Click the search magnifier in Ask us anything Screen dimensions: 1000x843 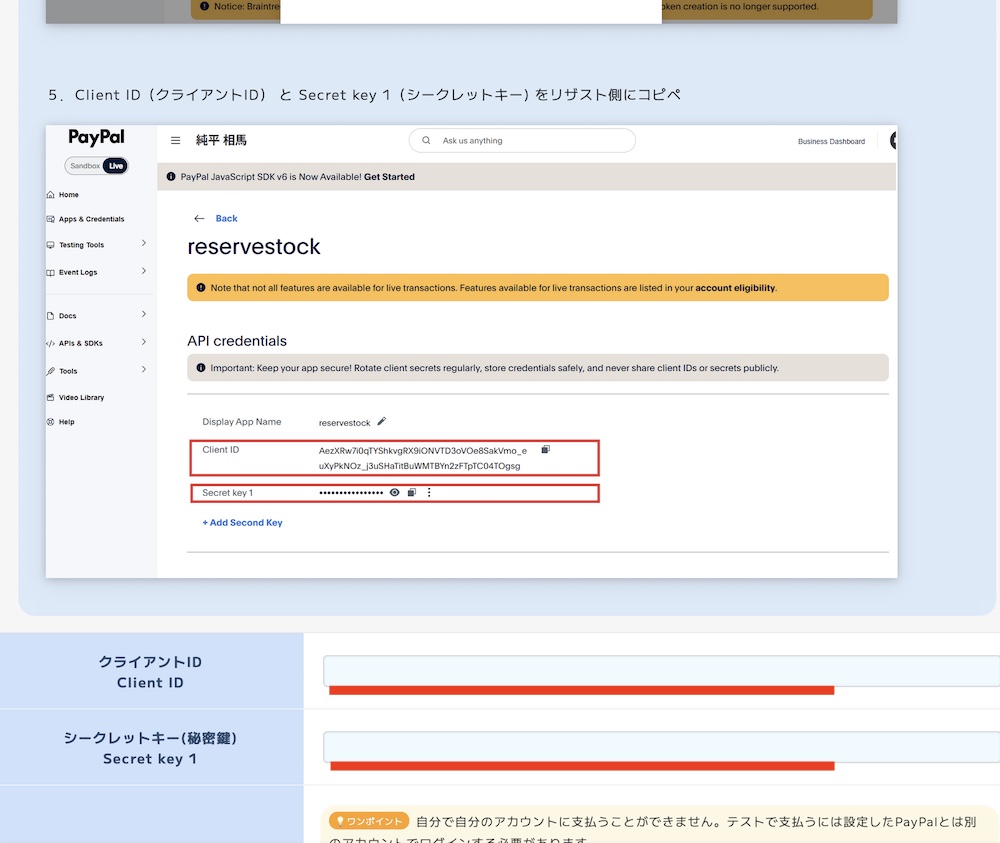[427, 141]
